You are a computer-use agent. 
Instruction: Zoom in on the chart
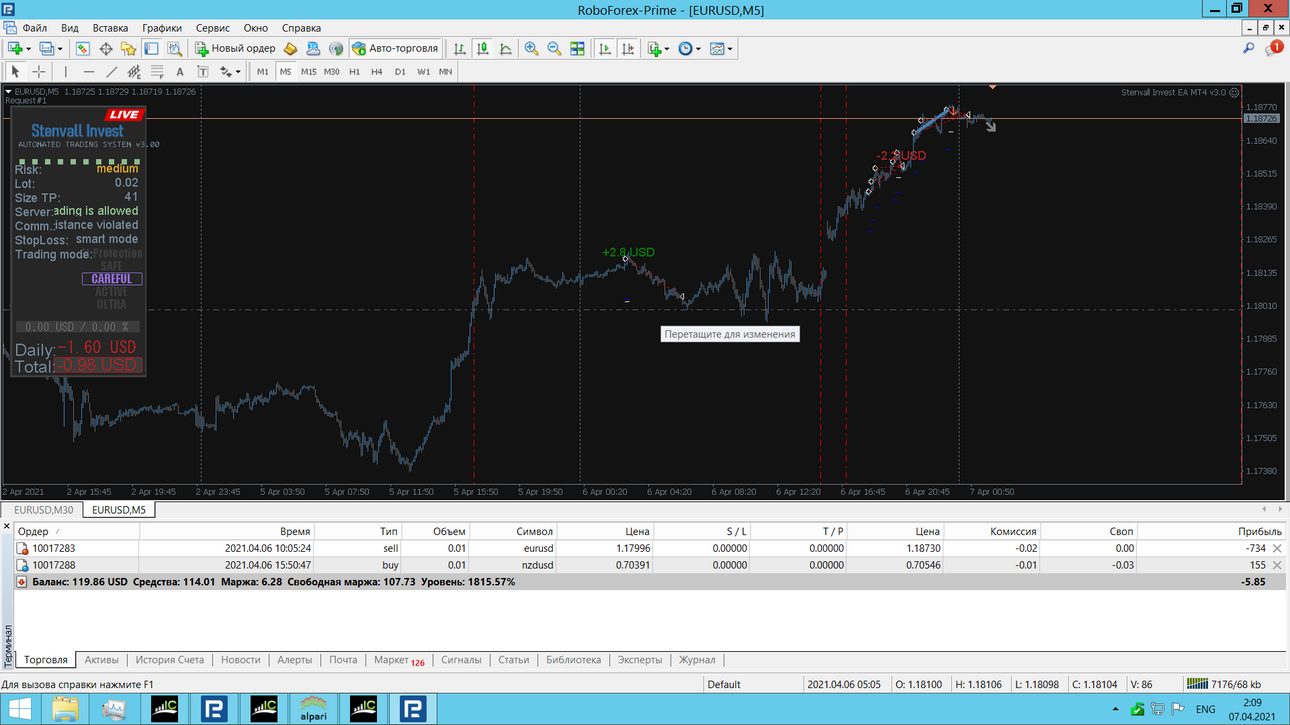pos(531,48)
